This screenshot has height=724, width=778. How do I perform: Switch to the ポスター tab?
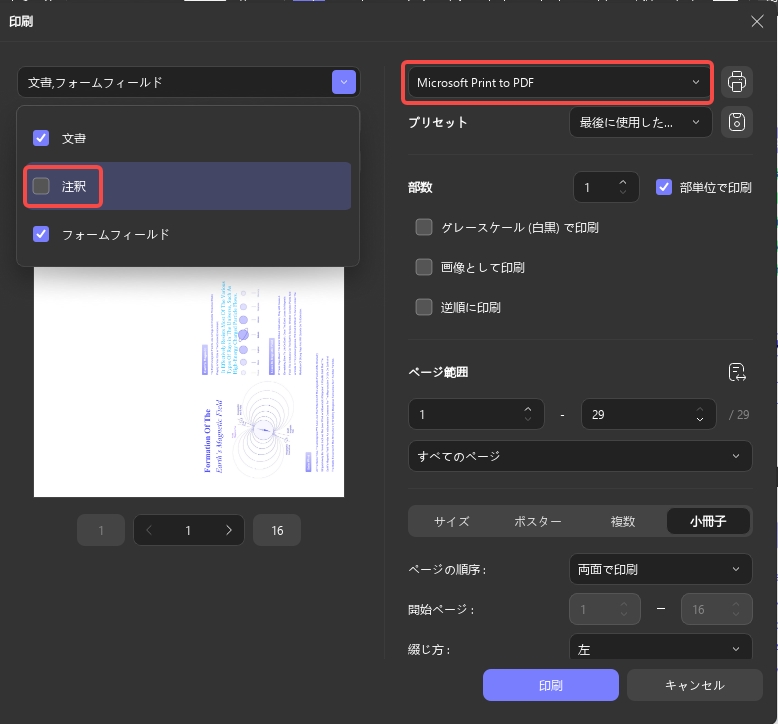[x=537, y=522]
